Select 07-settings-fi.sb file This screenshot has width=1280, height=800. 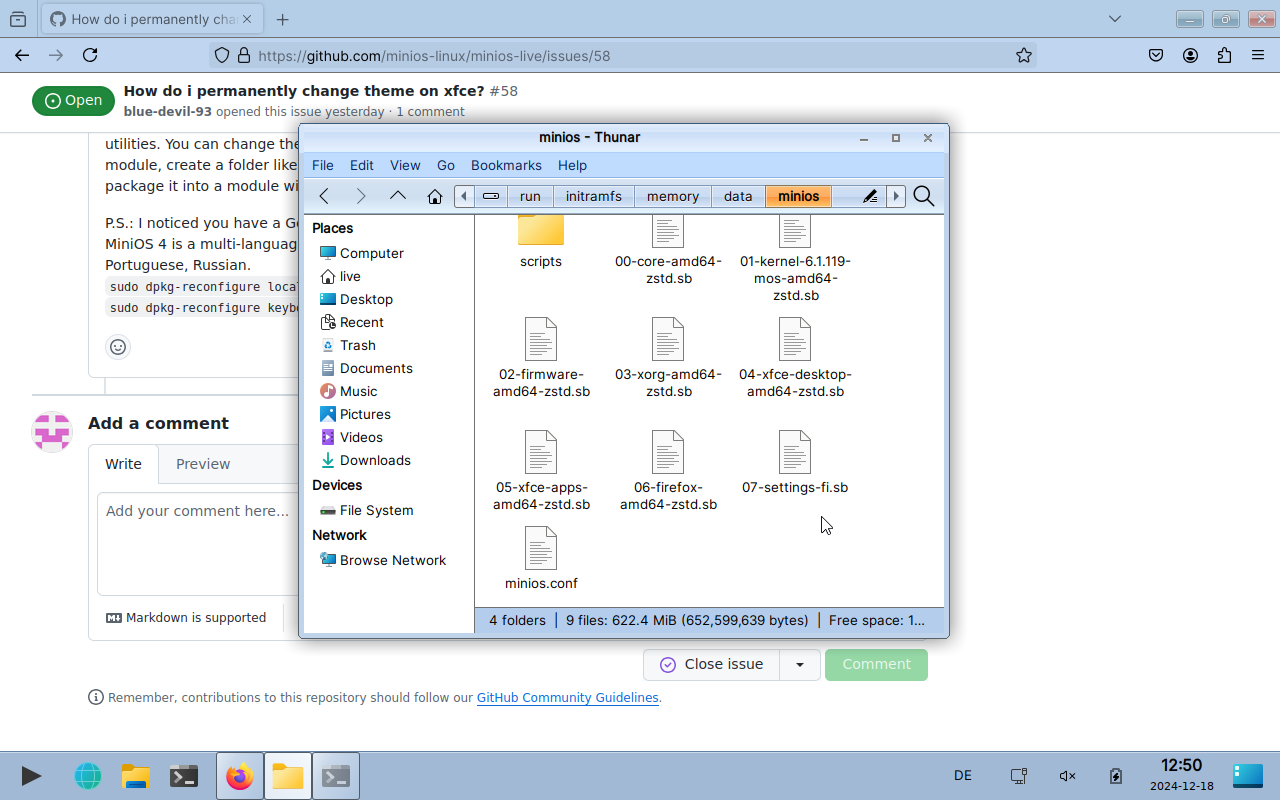coord(795,463)
